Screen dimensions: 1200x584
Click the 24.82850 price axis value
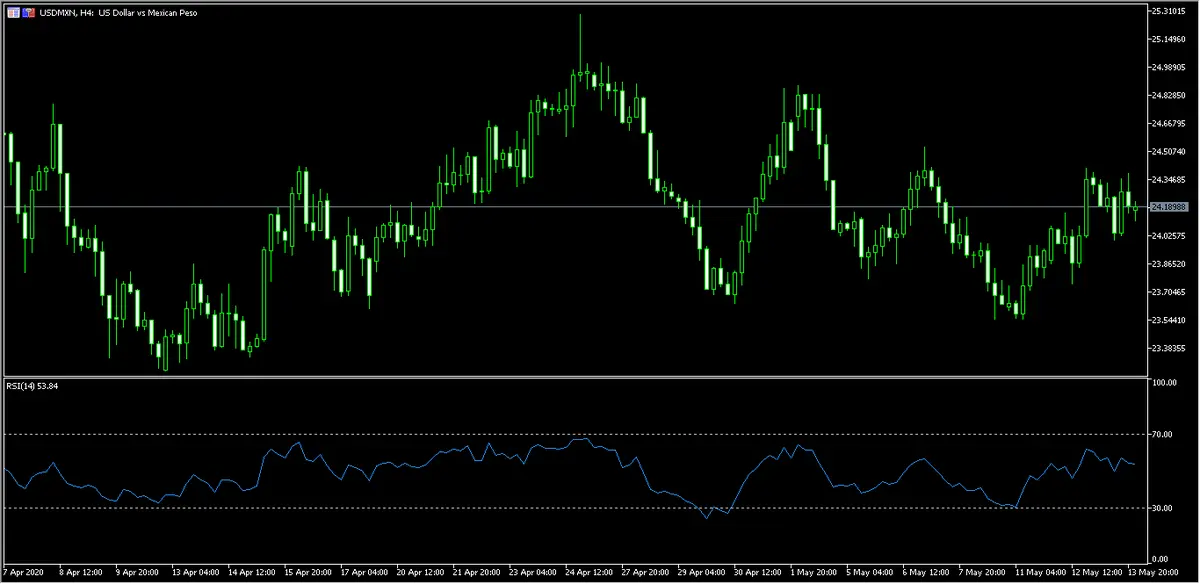[1168, 95]
